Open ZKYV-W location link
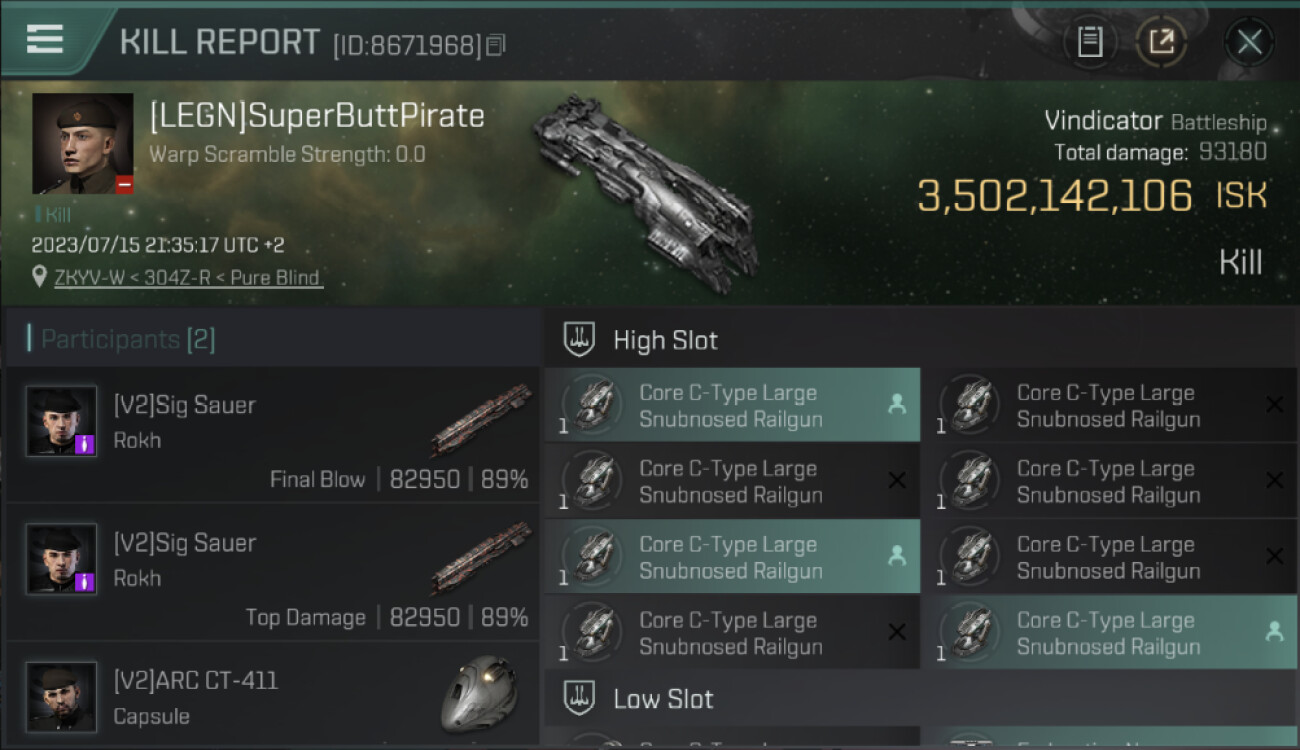Image resolution: width=1300 pixels, height=750 pixels. [x=189, y=278]
